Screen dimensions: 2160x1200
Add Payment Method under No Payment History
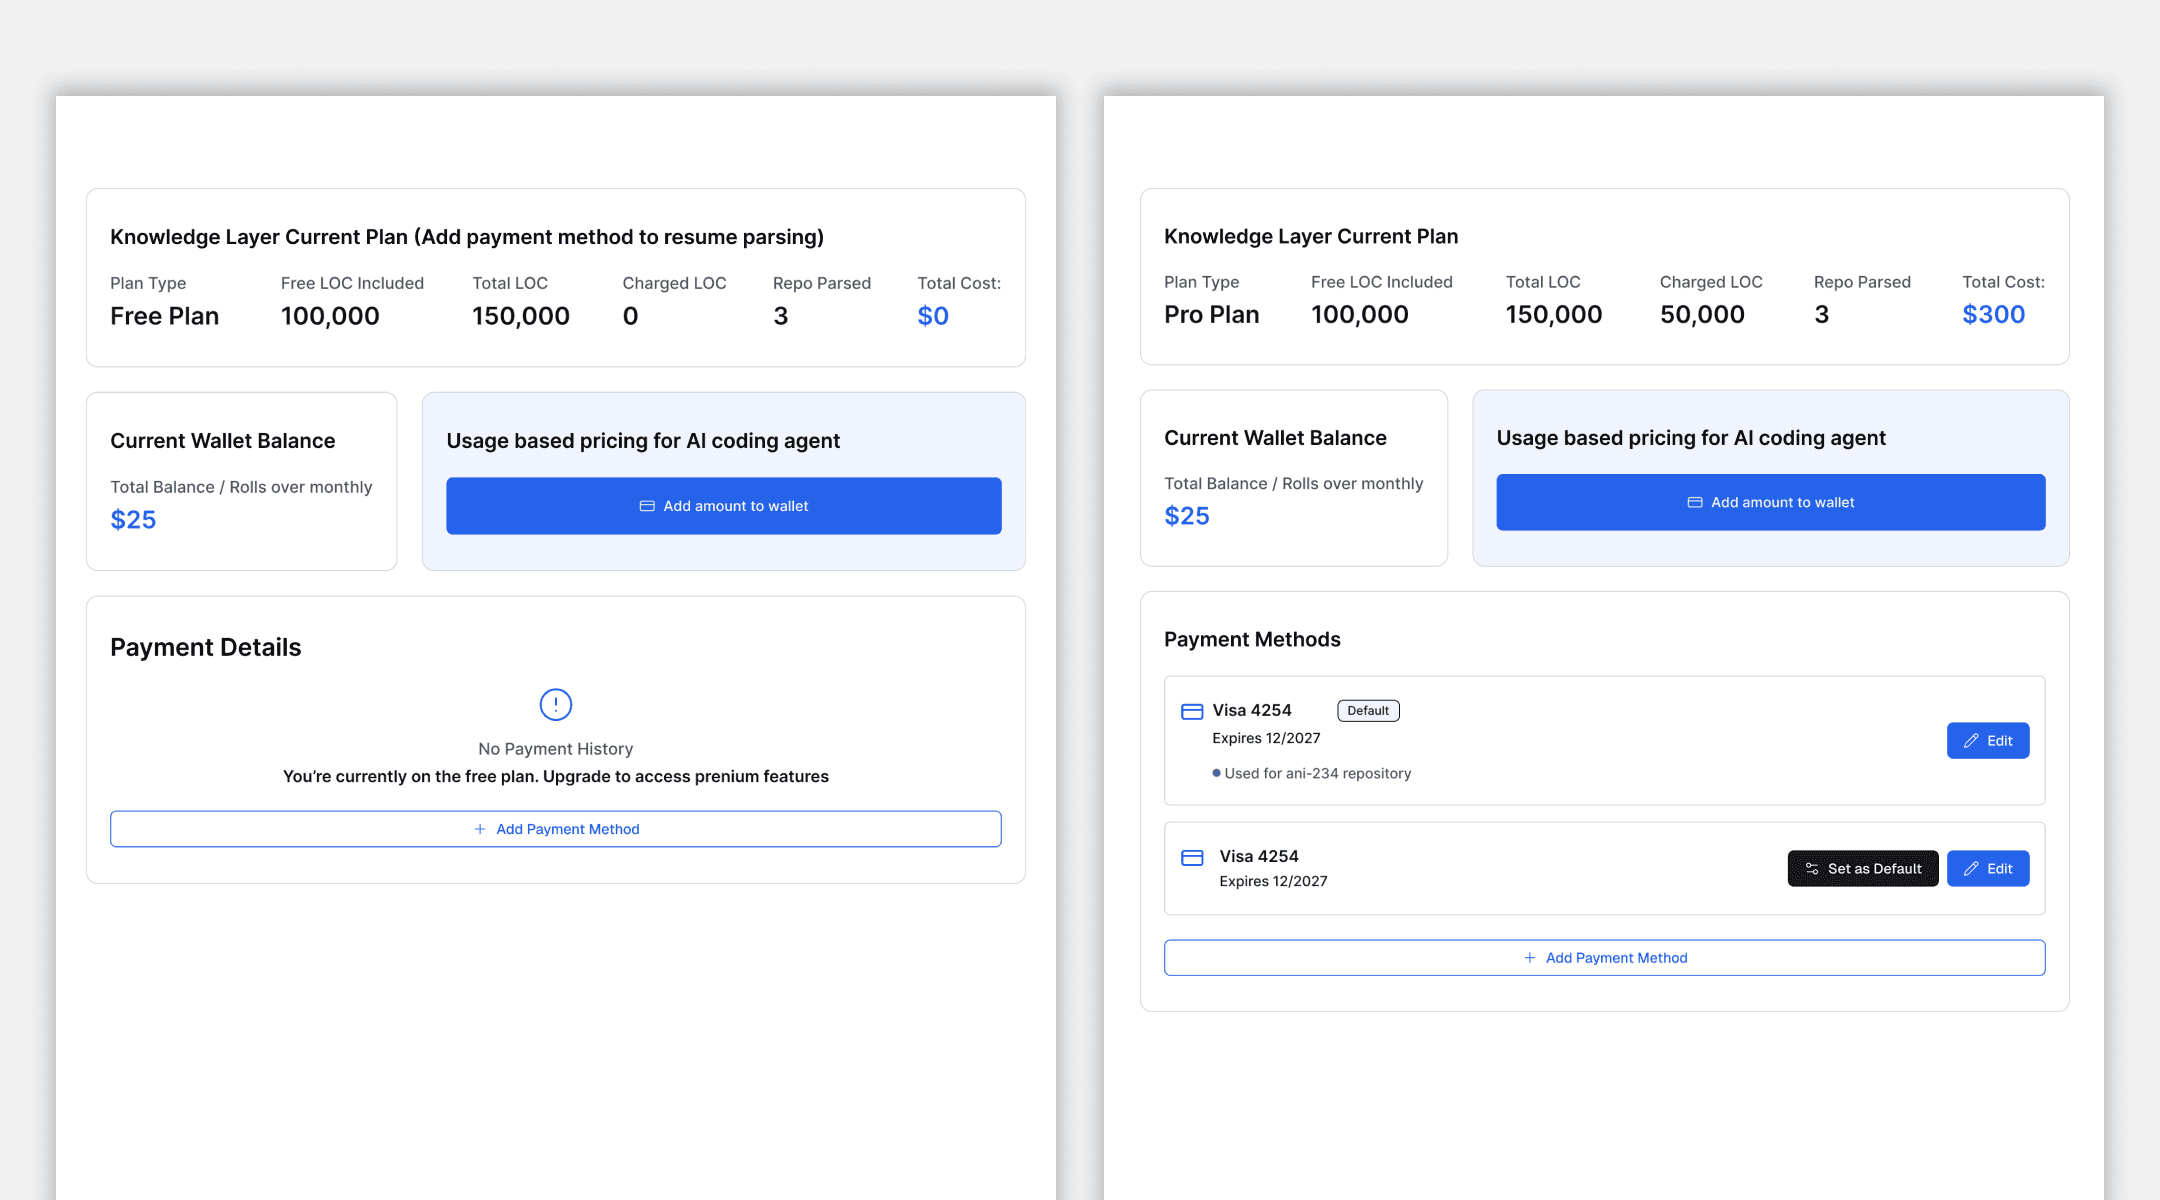(x=556, y=829)
